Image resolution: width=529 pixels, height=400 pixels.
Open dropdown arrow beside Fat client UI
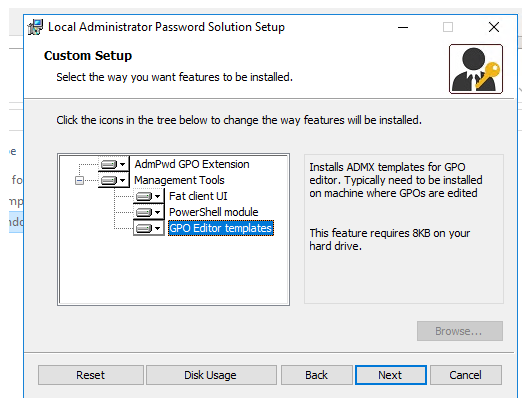[x=158, y=196]
